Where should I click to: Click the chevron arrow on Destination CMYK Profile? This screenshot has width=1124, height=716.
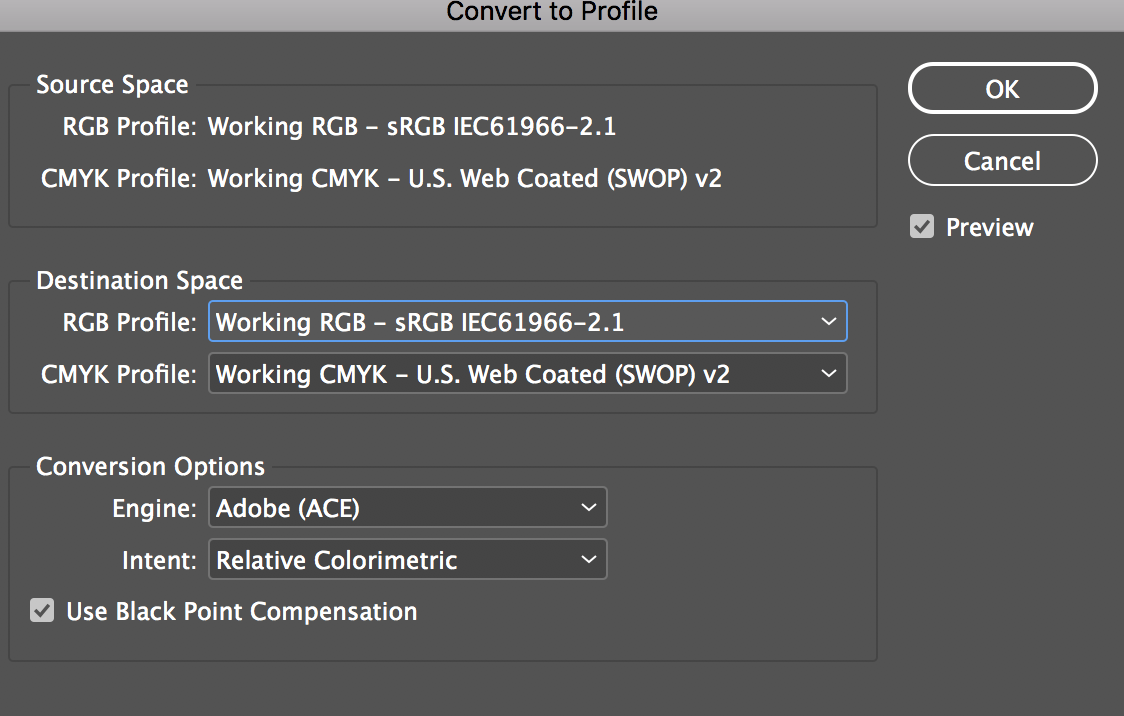coord(828,374)
